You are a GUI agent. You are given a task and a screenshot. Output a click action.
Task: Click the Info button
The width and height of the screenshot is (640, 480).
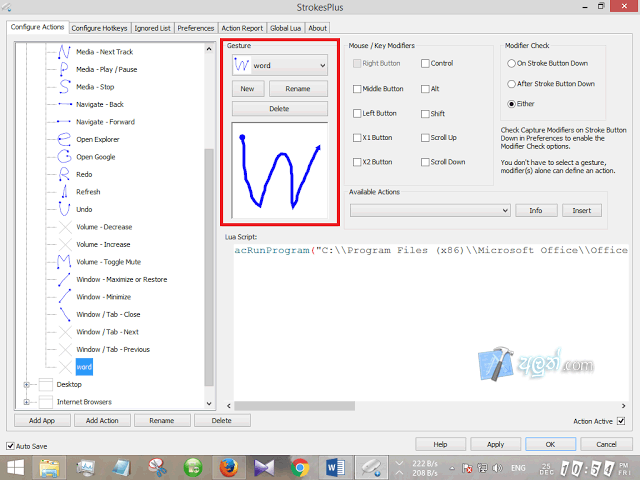coord(536,210)
